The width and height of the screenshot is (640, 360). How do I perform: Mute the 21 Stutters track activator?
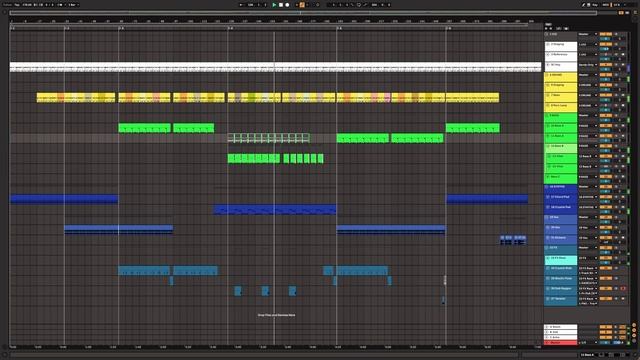coord(606,238)
